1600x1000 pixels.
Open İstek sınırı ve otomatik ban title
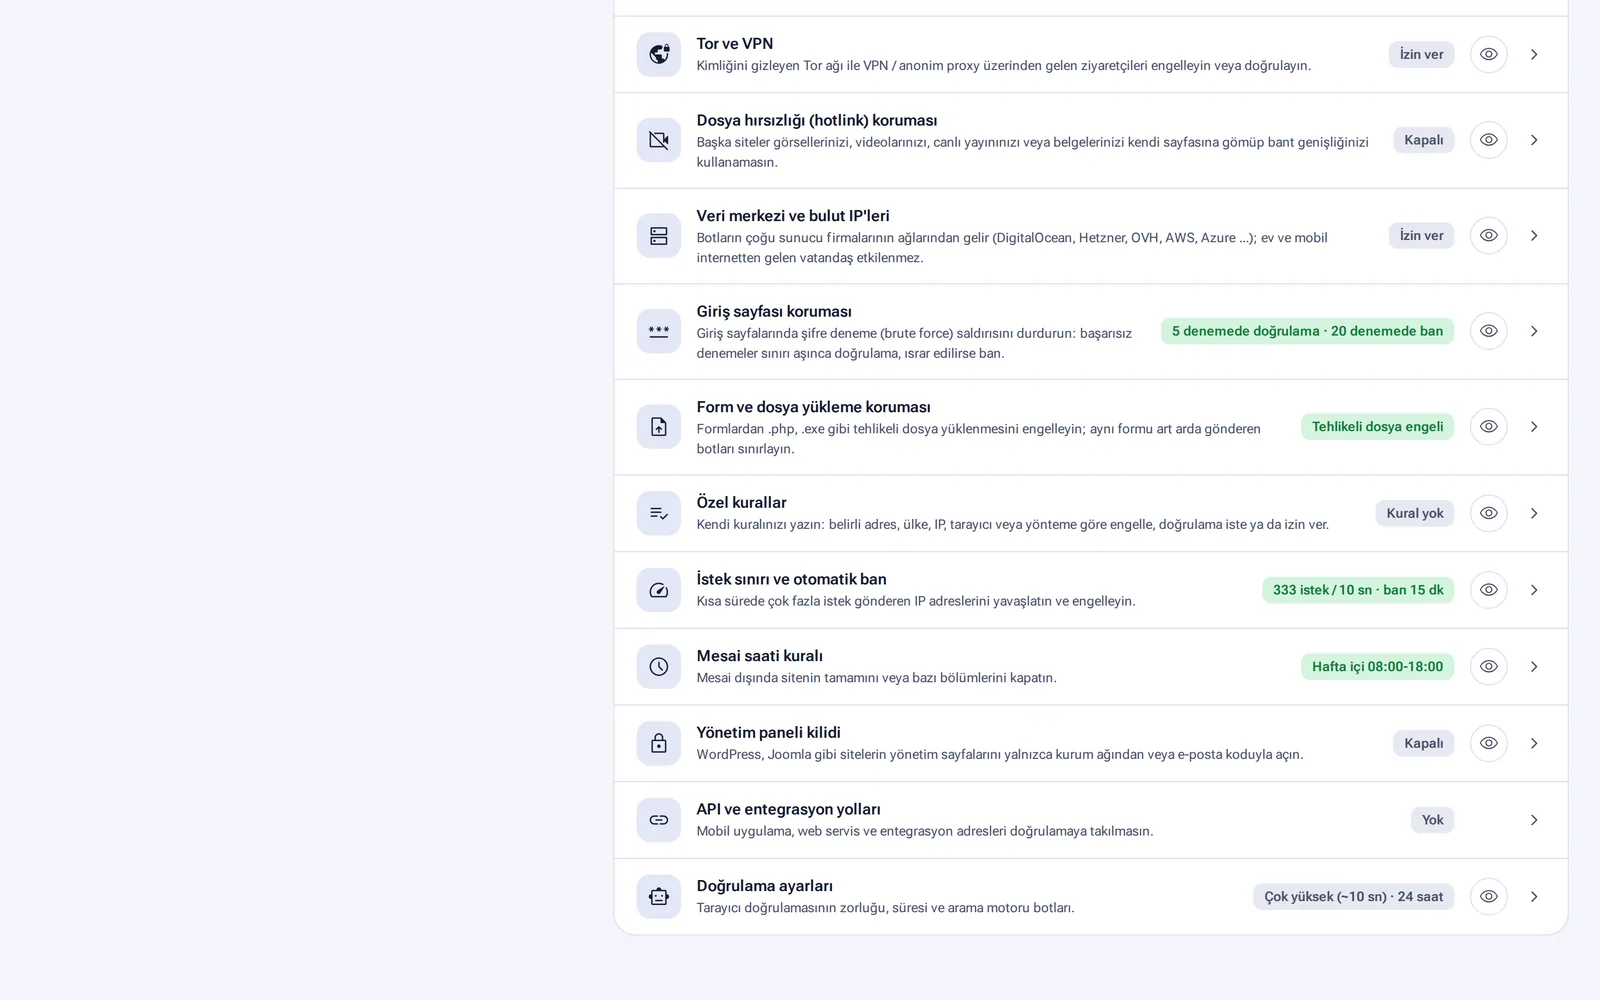791,579
